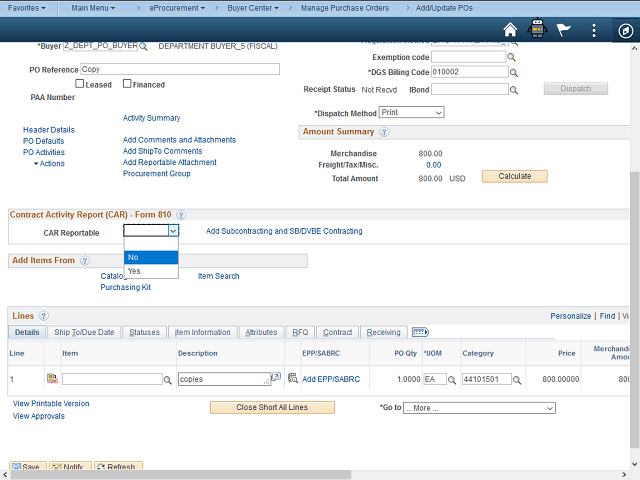640x480 pixels.
Task: Click the PO Reference input field
Action: (178, 70)
